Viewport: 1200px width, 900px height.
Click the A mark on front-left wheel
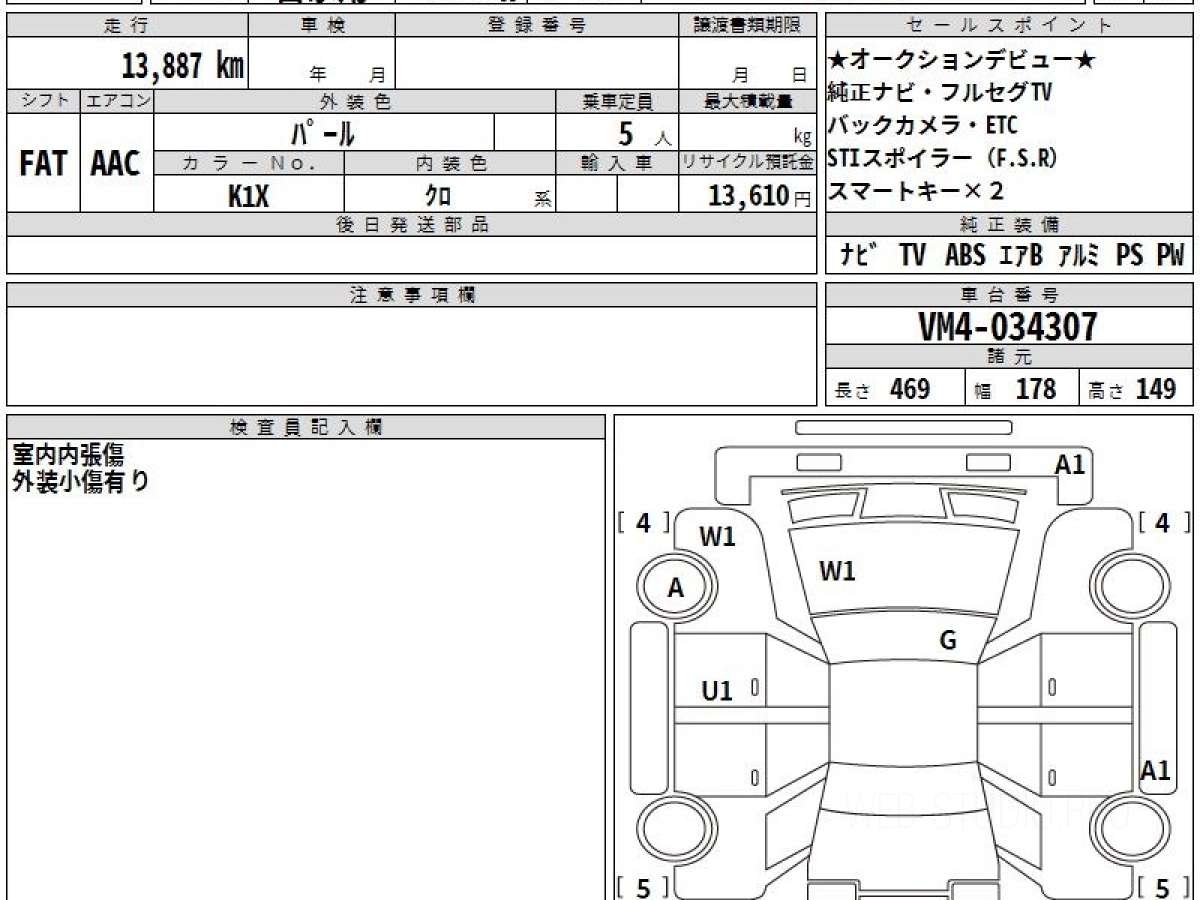(x=676, y=589)
